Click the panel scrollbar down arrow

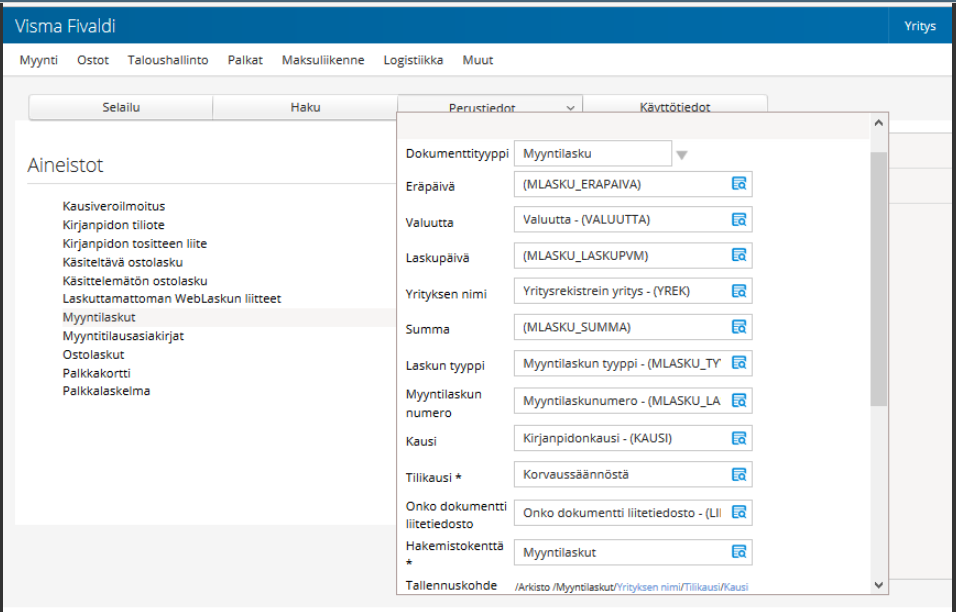(879, 585)
